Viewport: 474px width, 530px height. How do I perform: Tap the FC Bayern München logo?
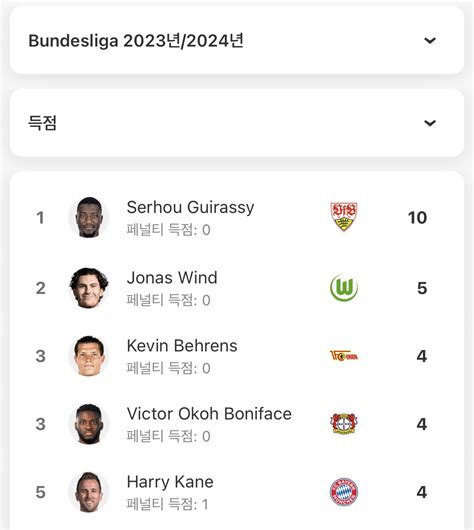point(344,492)
